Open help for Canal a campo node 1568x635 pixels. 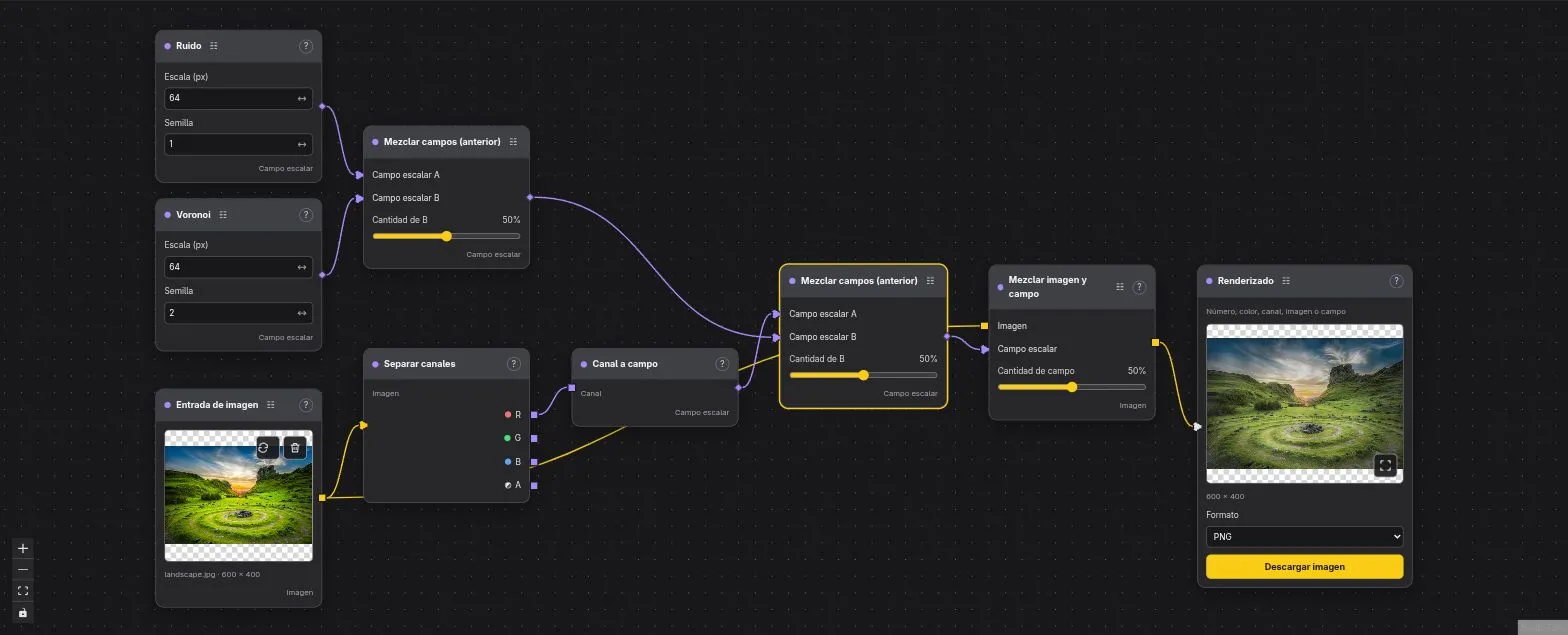(723, 364)
